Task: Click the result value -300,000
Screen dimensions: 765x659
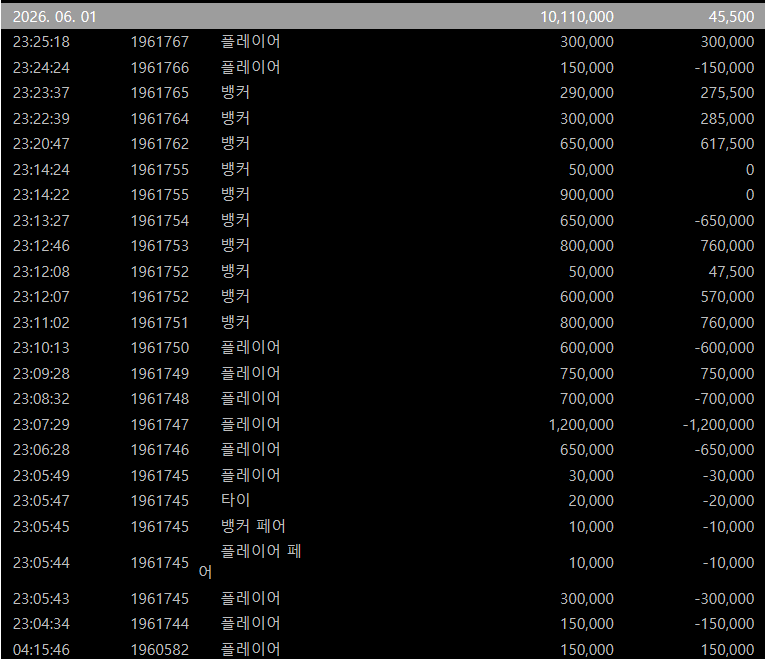Action: coord(725,599)
